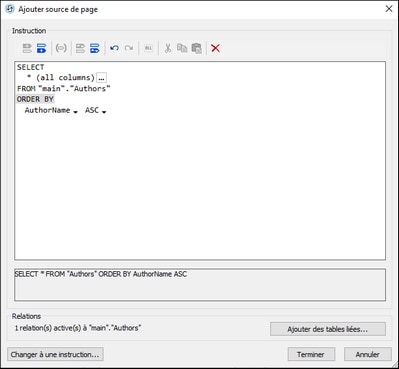Select the ORDER BY clause line
The height and width of the screenshot is (369, 399).
point(35,99)
